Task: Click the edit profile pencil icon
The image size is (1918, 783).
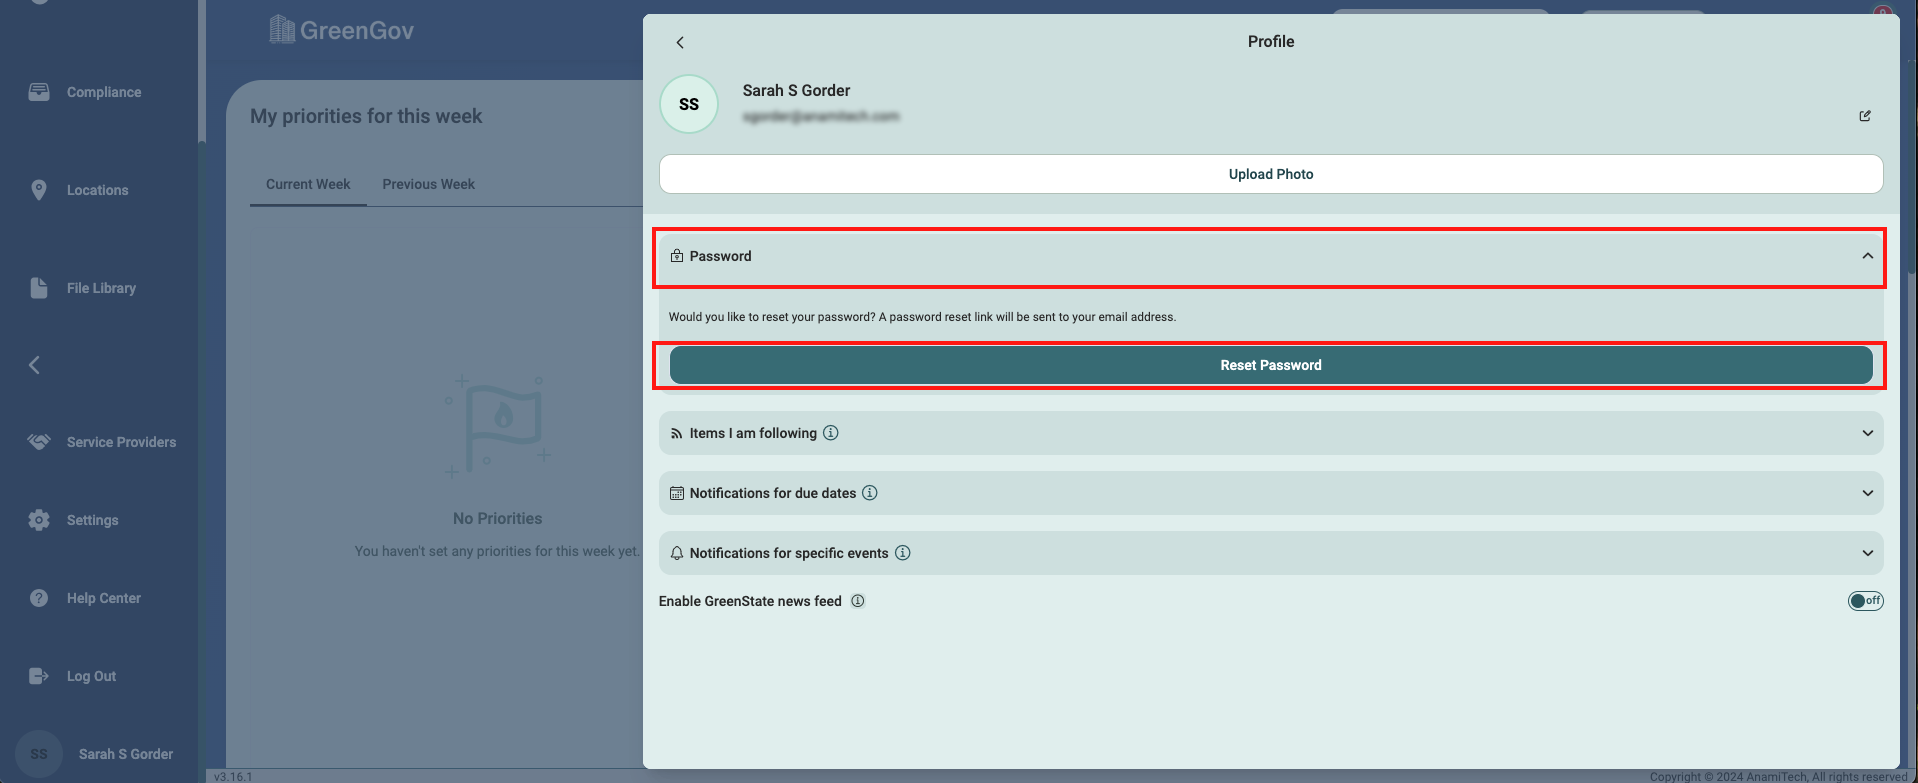Action: 1865,116
